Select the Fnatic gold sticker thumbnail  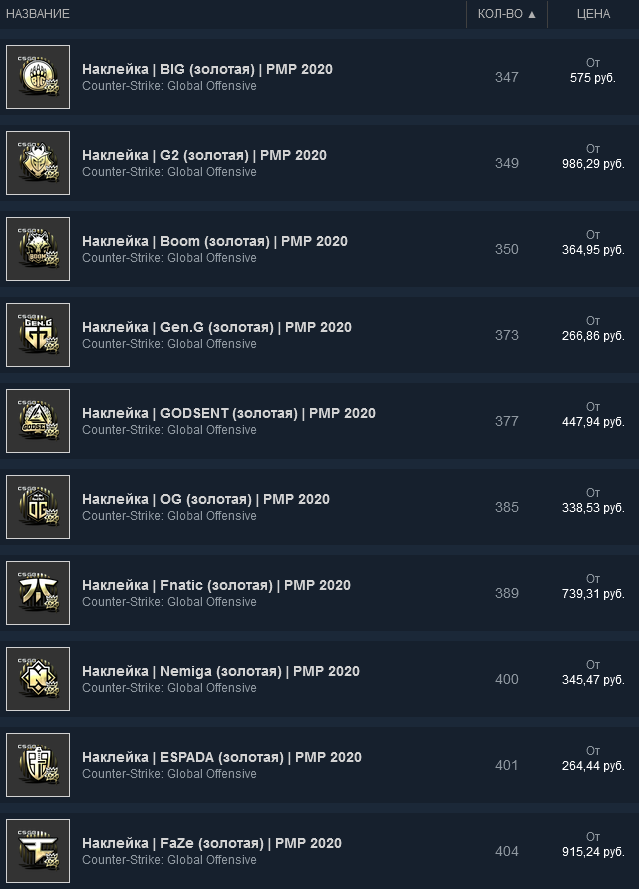coord(38,593)
